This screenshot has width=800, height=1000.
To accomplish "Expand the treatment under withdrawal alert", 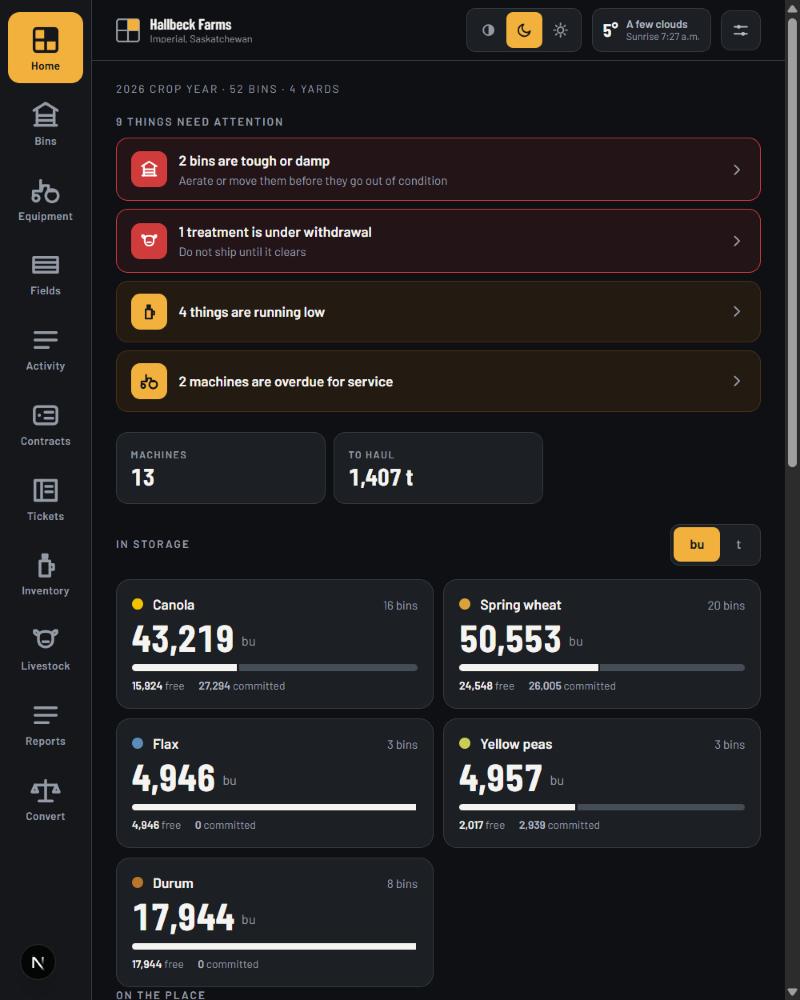I will [x=438, y=241].
